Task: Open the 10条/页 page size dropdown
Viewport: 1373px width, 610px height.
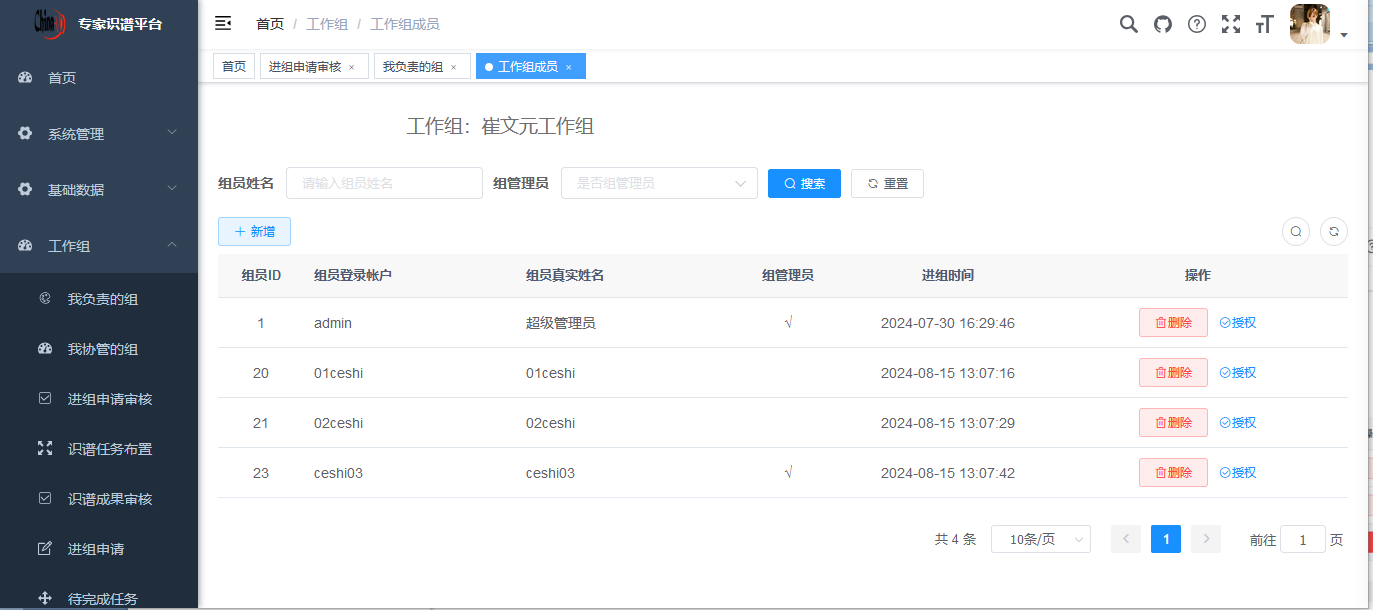Action: click(1040, 539)
